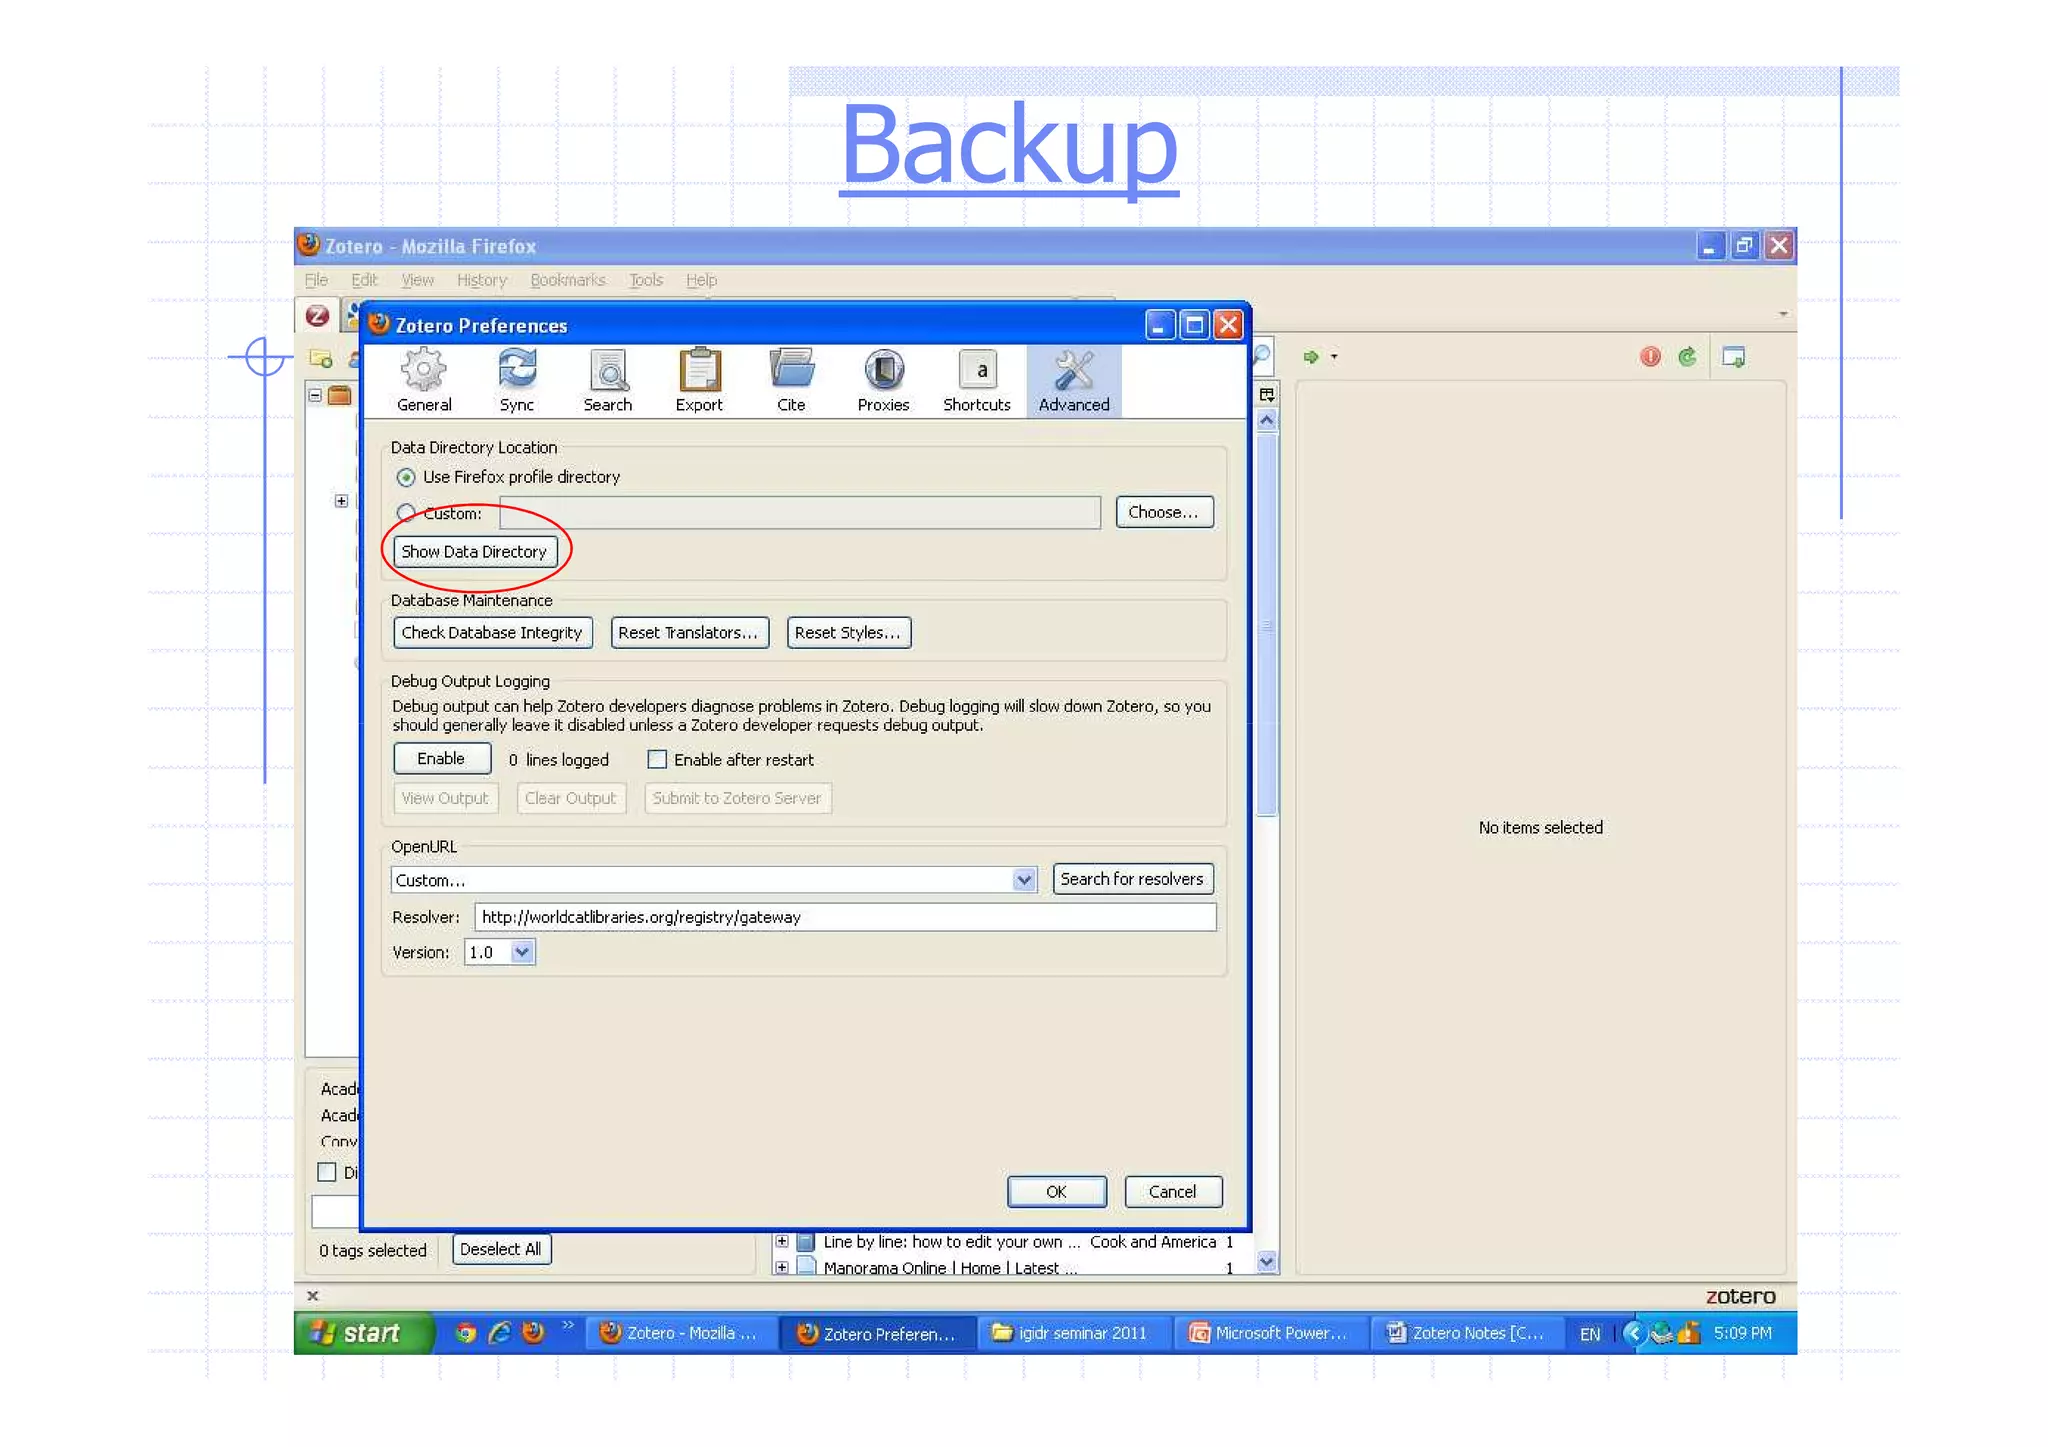
Task: Open the Tools menu in Firefox
Action: click(646, 280)
